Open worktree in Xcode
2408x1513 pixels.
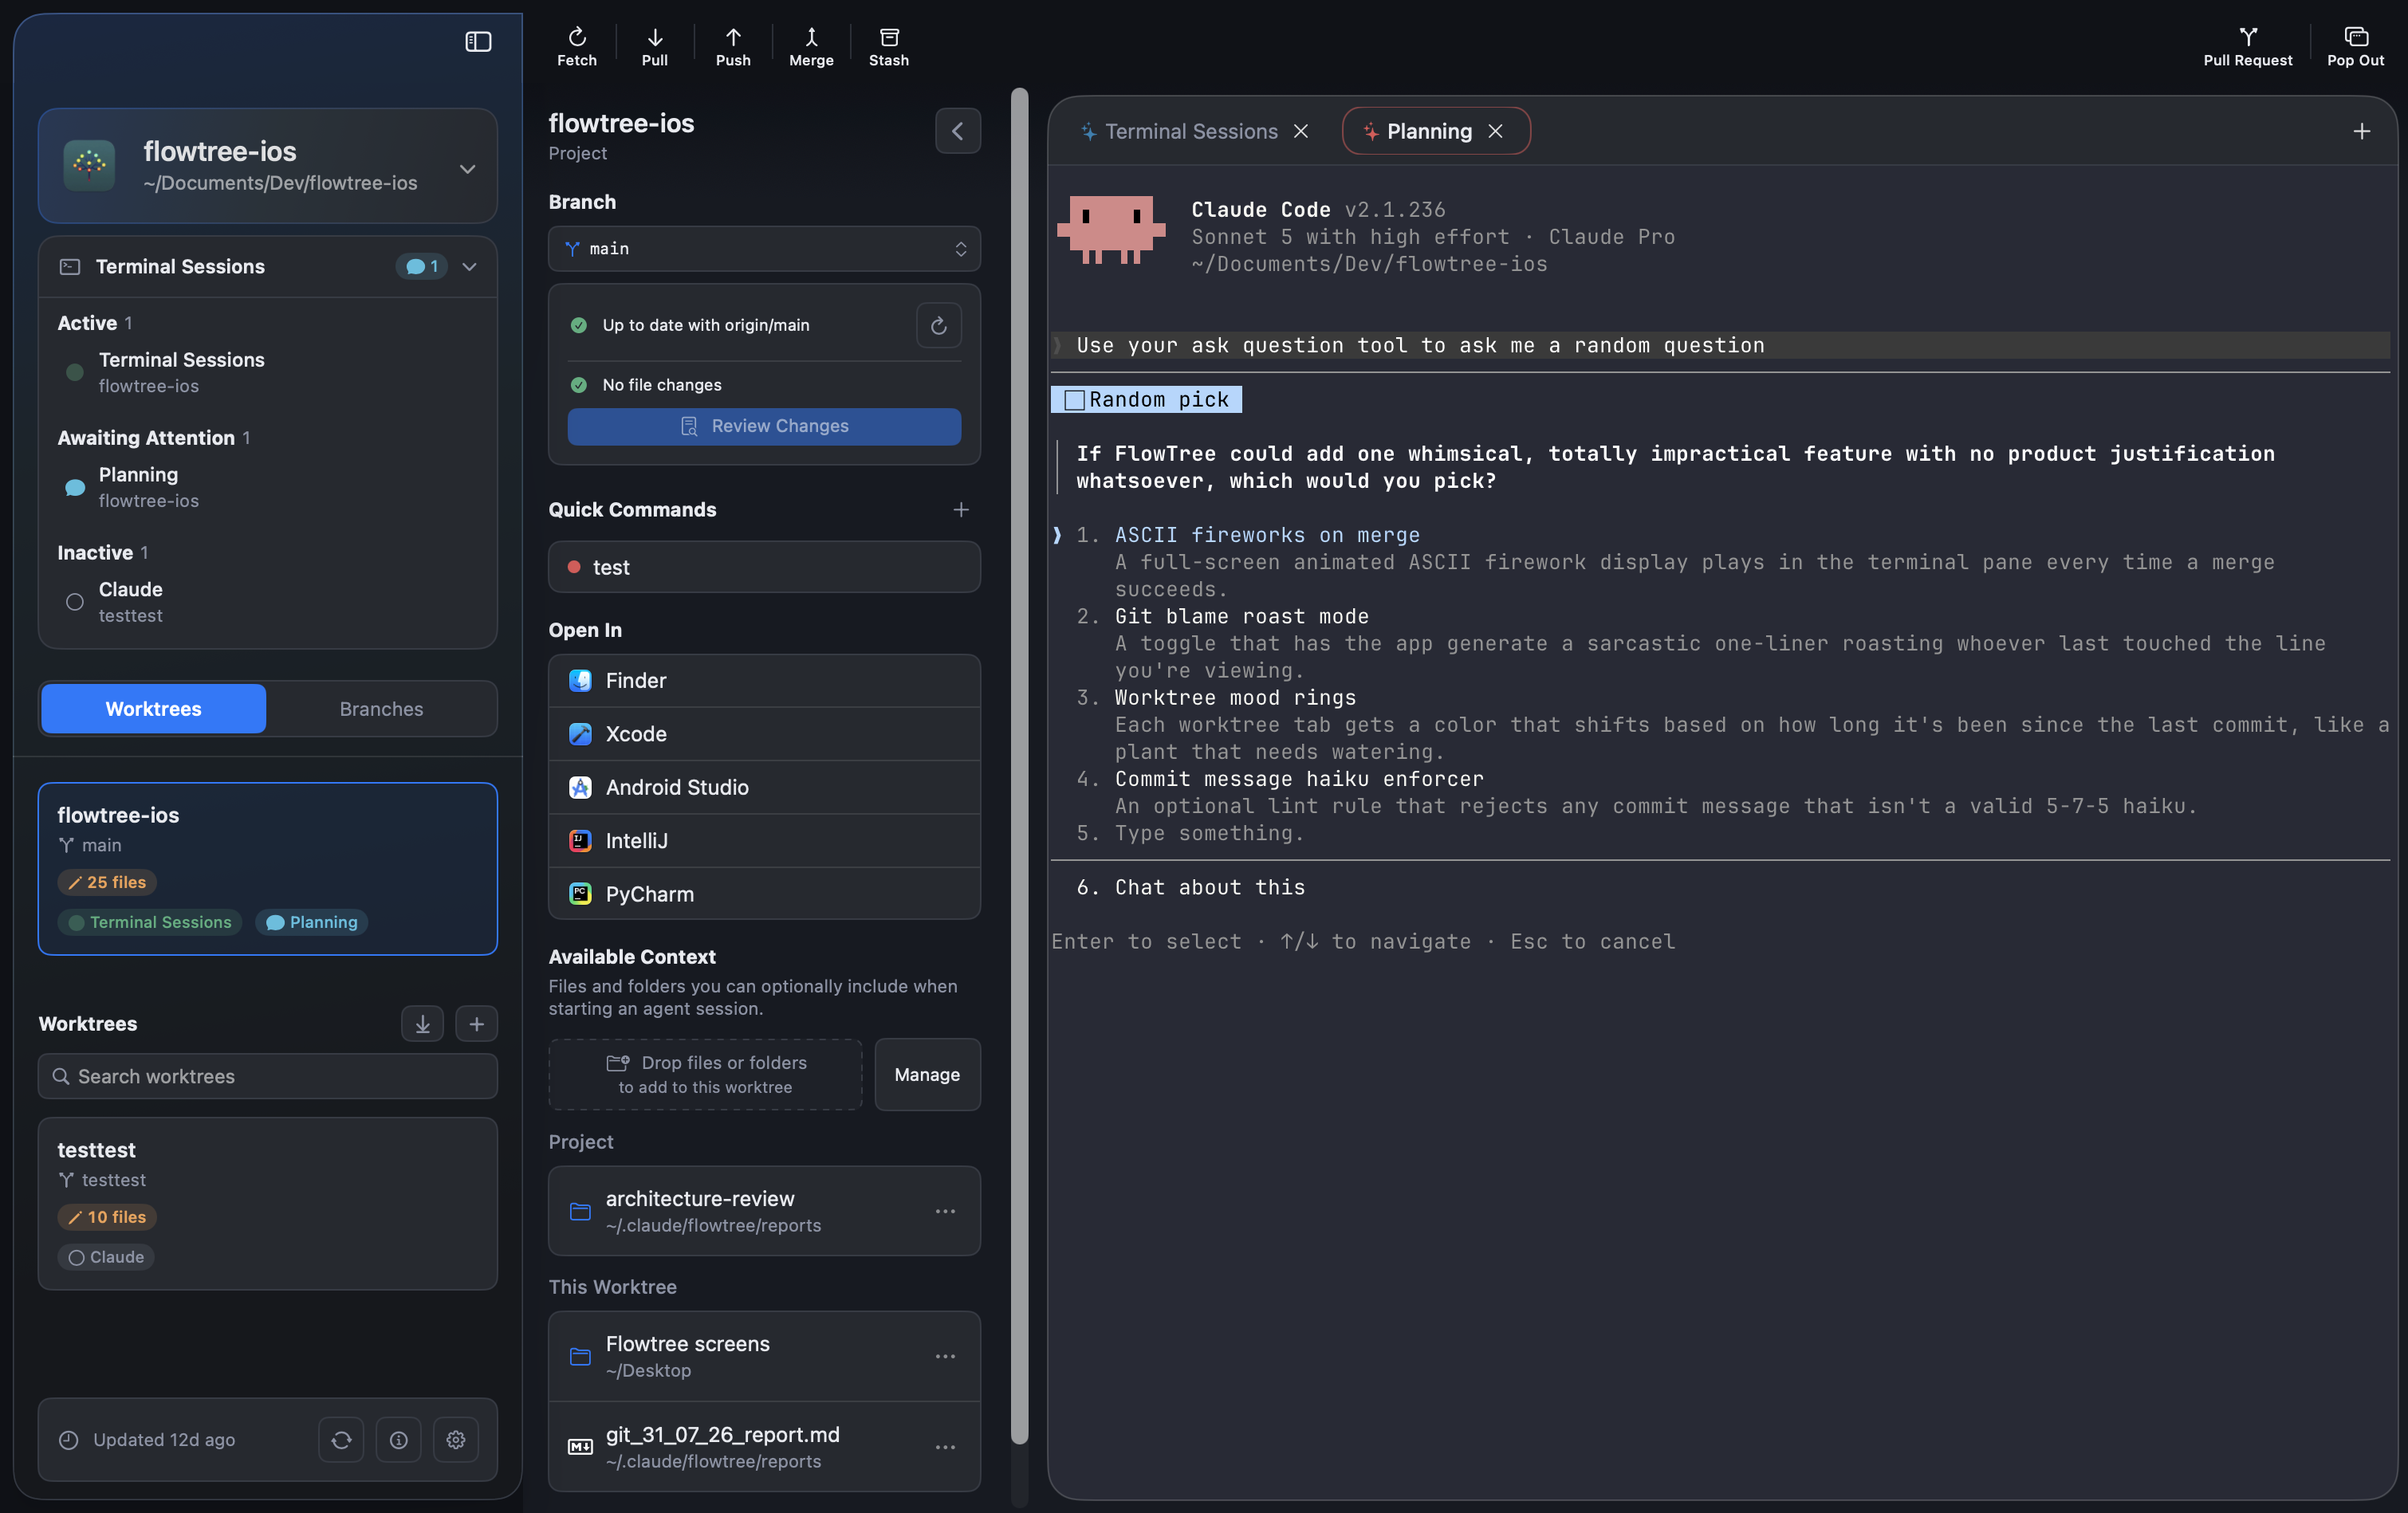tap(764, 734)
